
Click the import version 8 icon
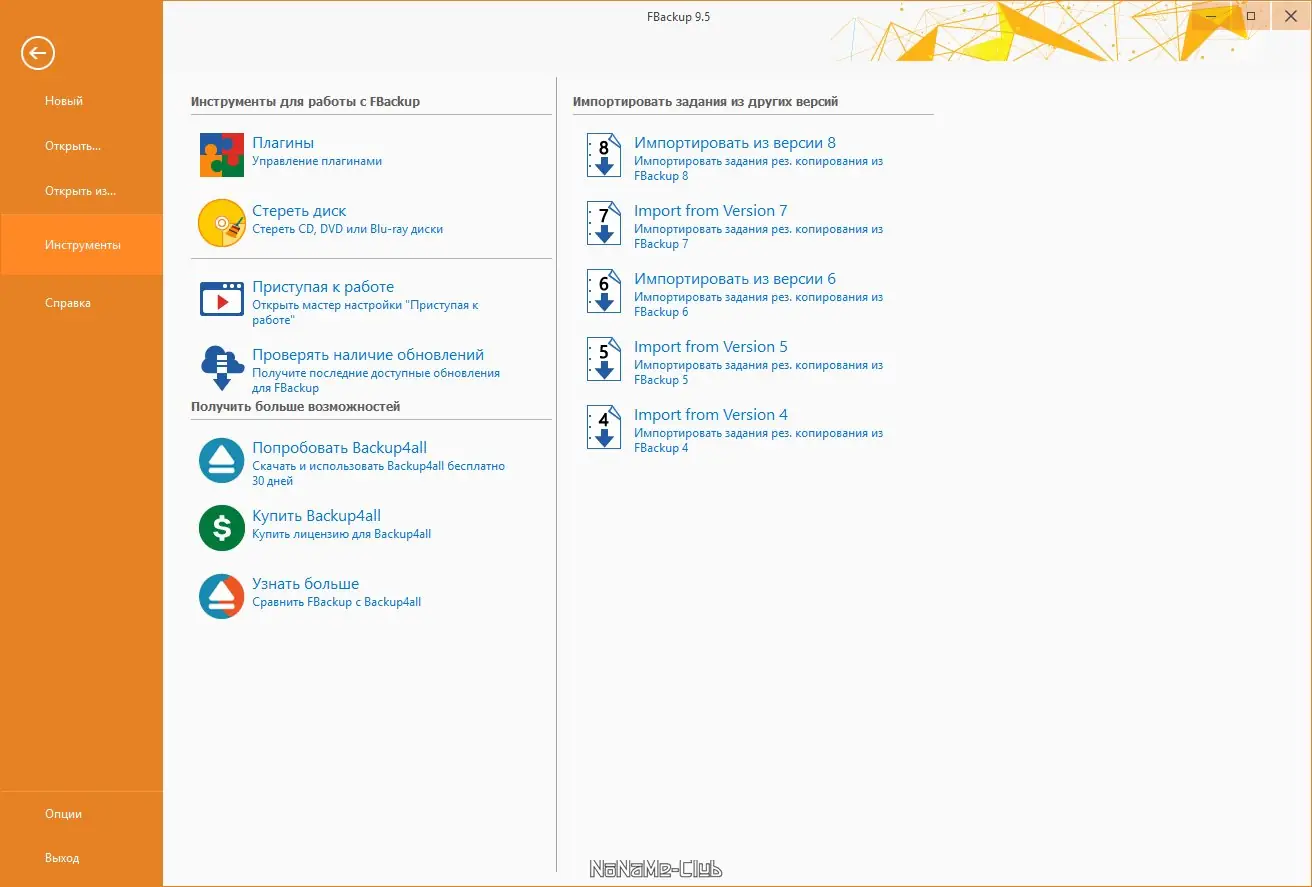[x=604, y=155]
